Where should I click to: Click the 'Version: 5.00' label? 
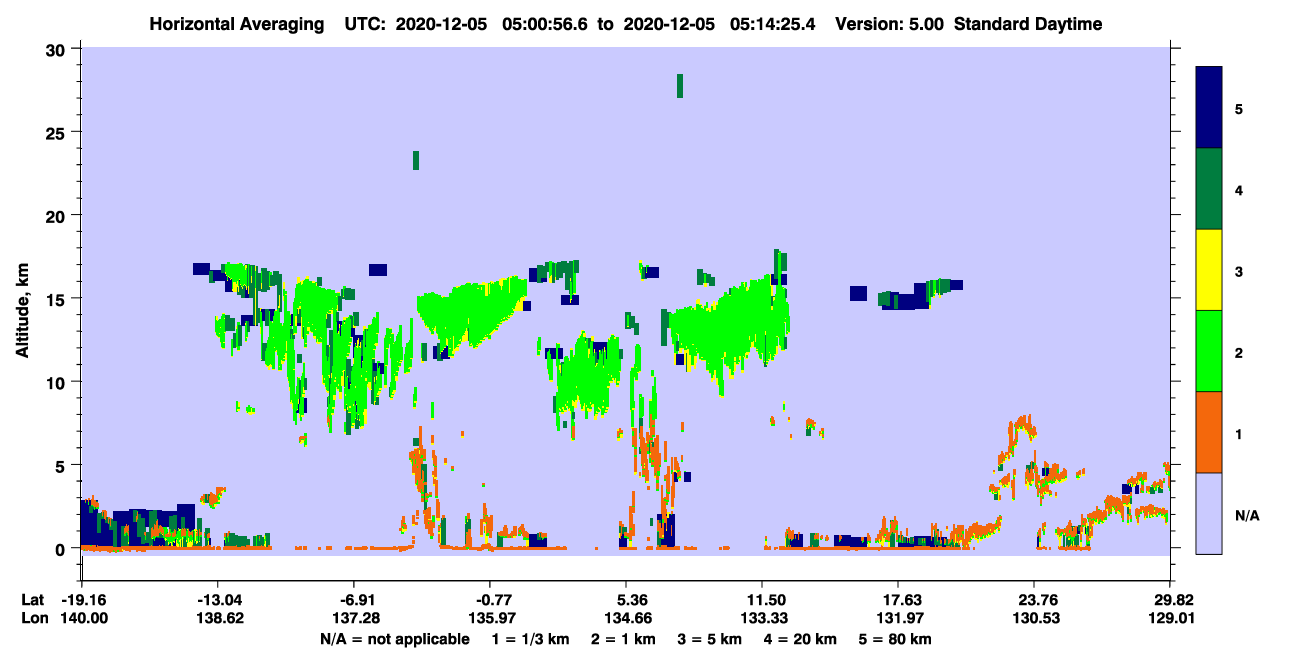(889, 24)
